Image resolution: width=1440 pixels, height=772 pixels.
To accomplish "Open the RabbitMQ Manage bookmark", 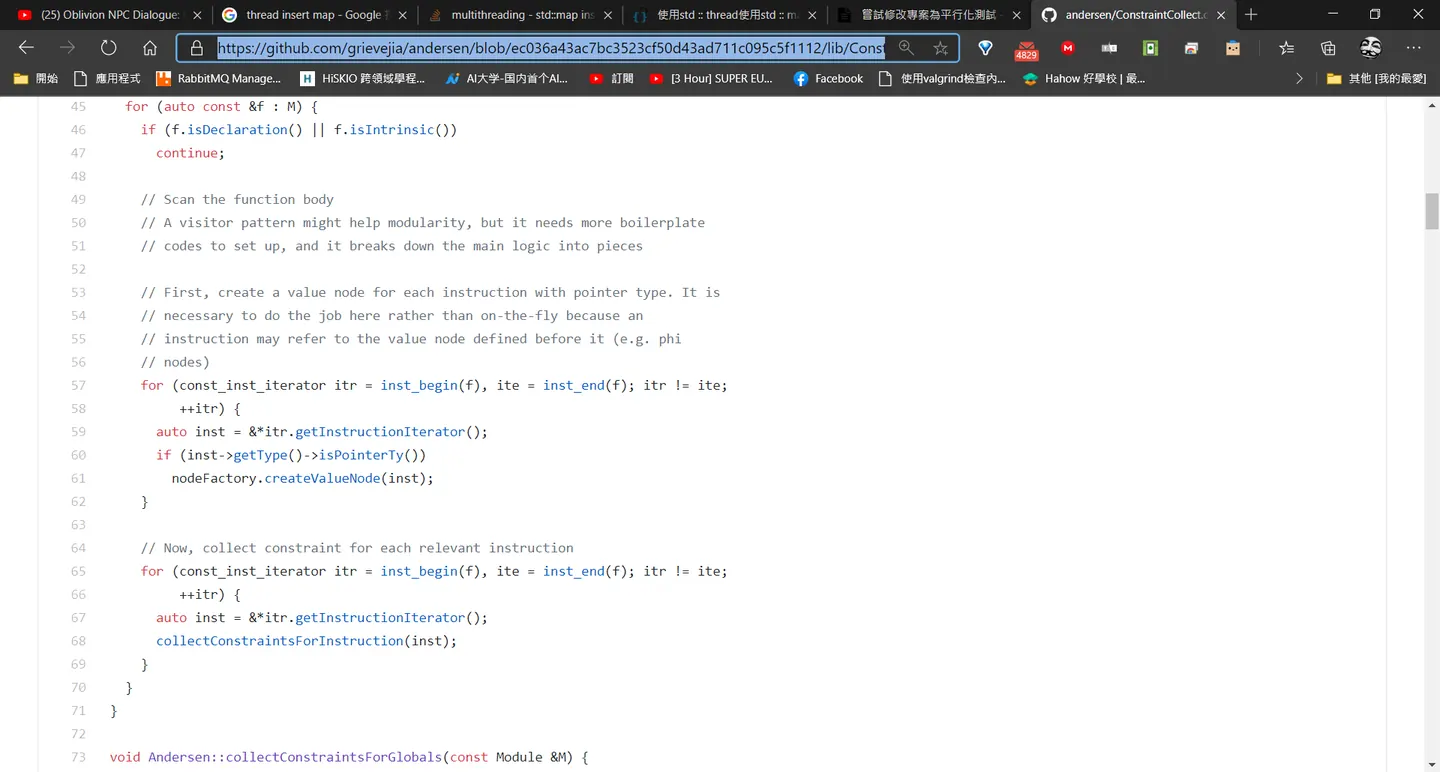I will click(219, 78).
